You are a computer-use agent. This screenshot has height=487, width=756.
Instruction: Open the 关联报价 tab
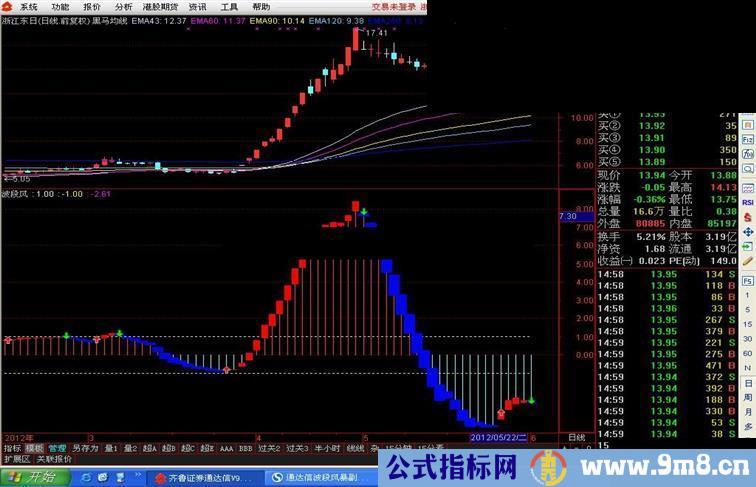[54, 459]
